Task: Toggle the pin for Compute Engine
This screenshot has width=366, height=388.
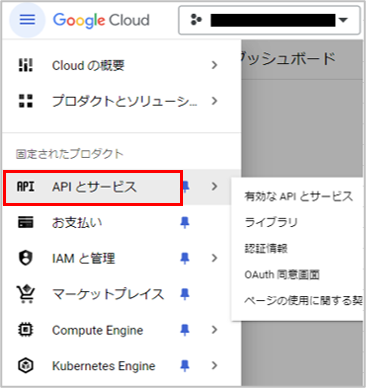Action: [185, 330]
